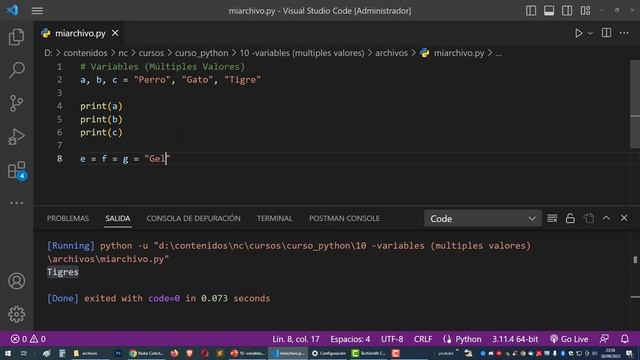Open run options dropdown arrow
640x360 pixels.
click(590, 33)
